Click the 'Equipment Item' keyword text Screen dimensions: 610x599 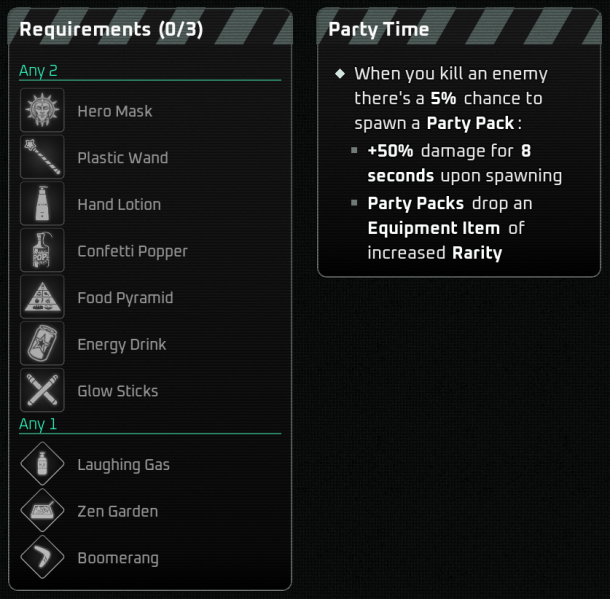point(434,228)
